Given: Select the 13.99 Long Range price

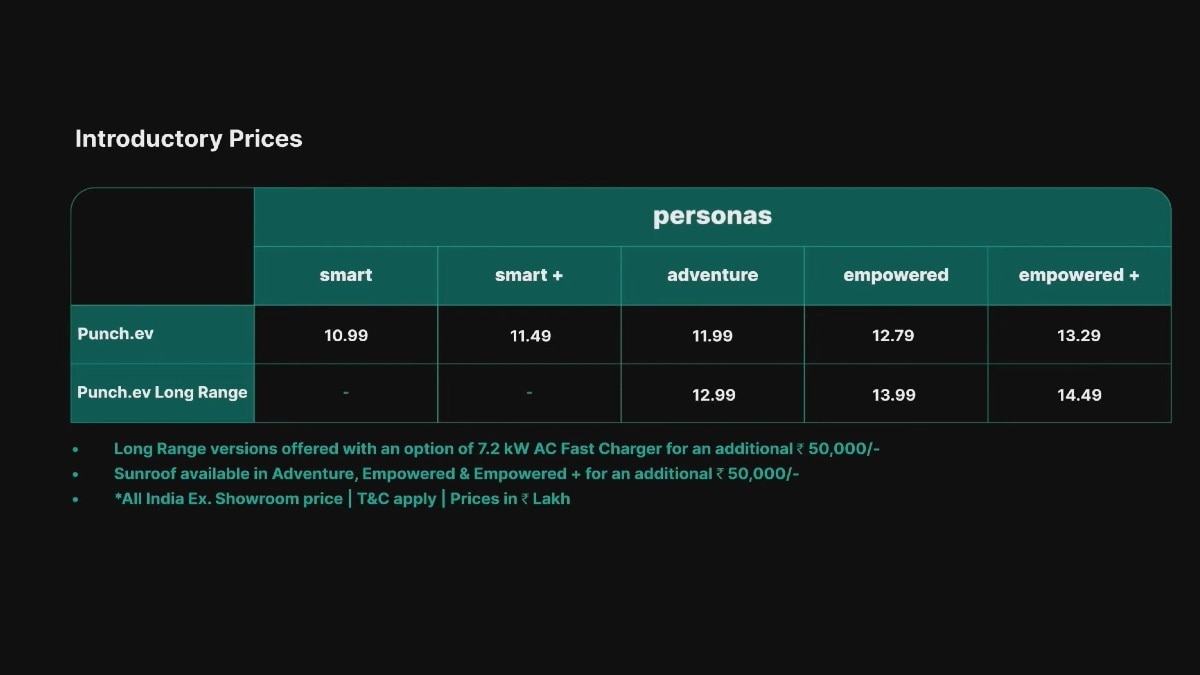Looking at the screenshot, I should [893, 395].
